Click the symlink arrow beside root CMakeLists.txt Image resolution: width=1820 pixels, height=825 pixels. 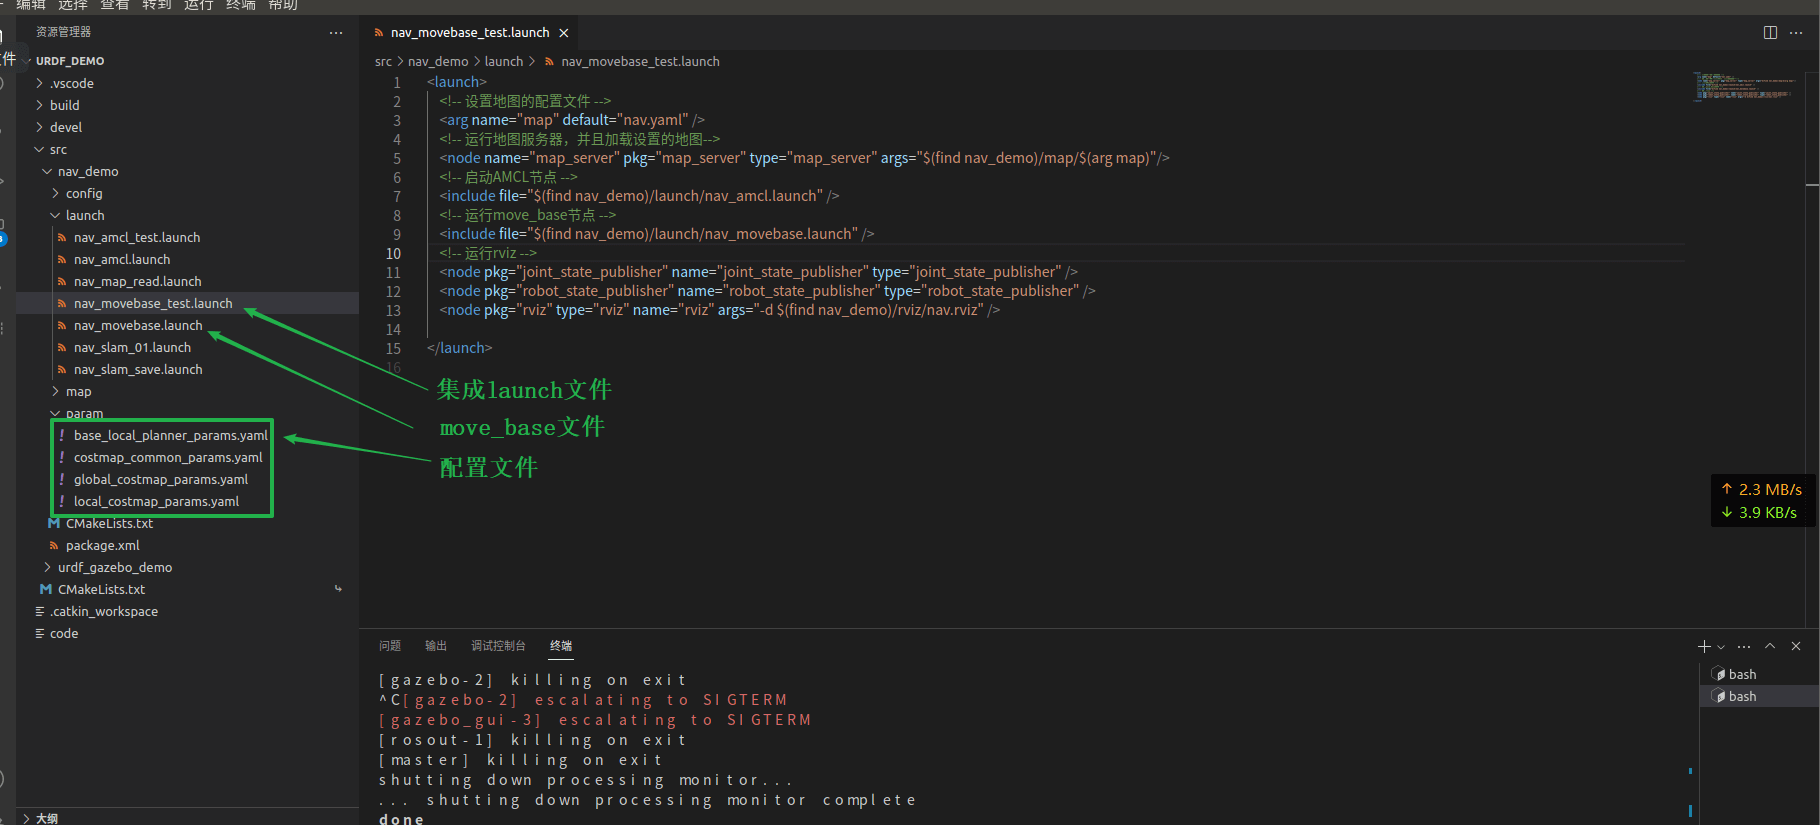click(x=338, y=589)
